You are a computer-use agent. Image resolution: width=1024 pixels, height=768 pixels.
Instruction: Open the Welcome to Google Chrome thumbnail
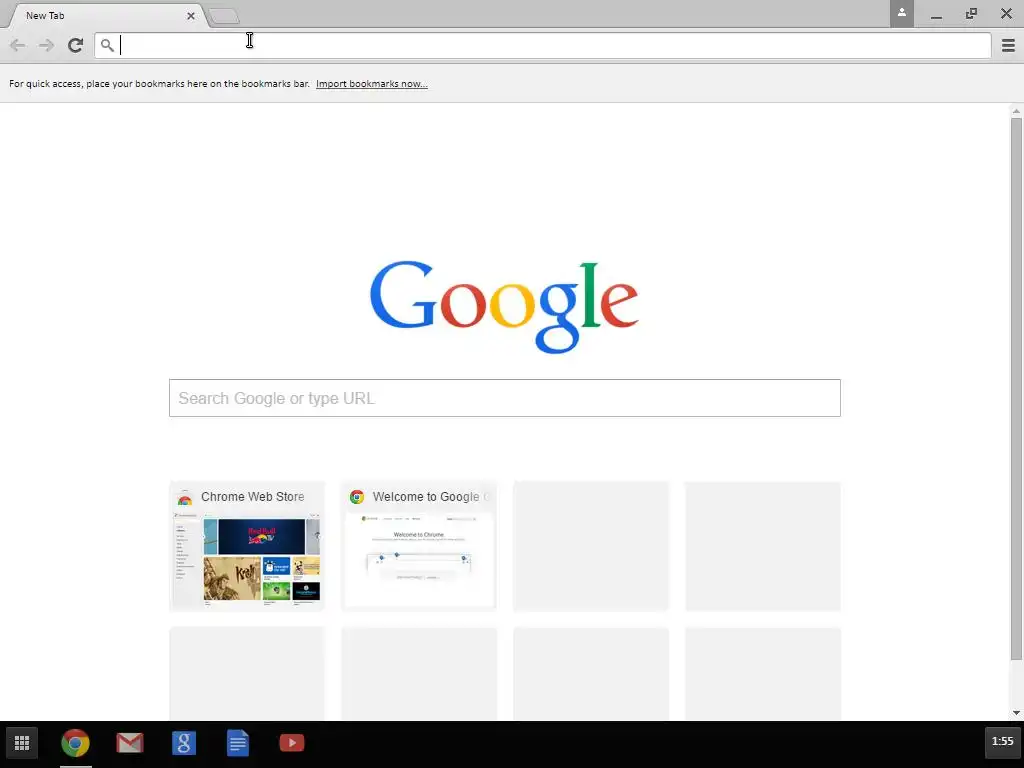click(419, 546)
